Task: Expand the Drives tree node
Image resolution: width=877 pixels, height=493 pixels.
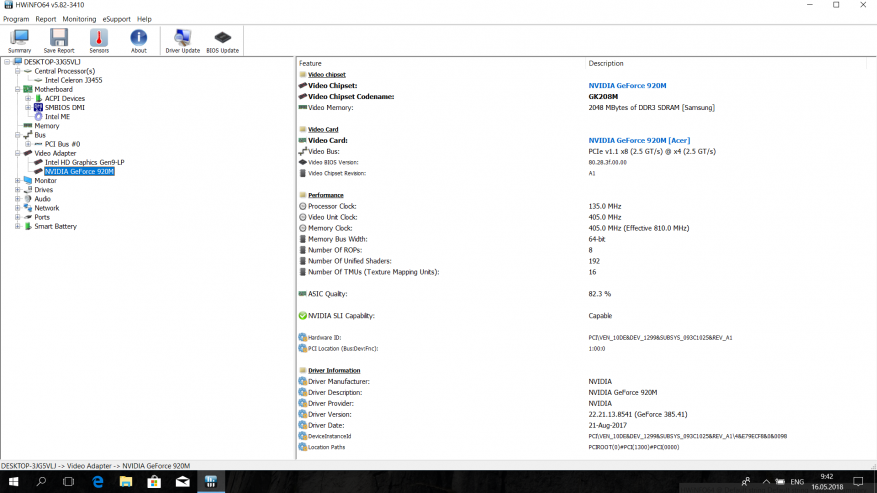Action: coord(18,190)
